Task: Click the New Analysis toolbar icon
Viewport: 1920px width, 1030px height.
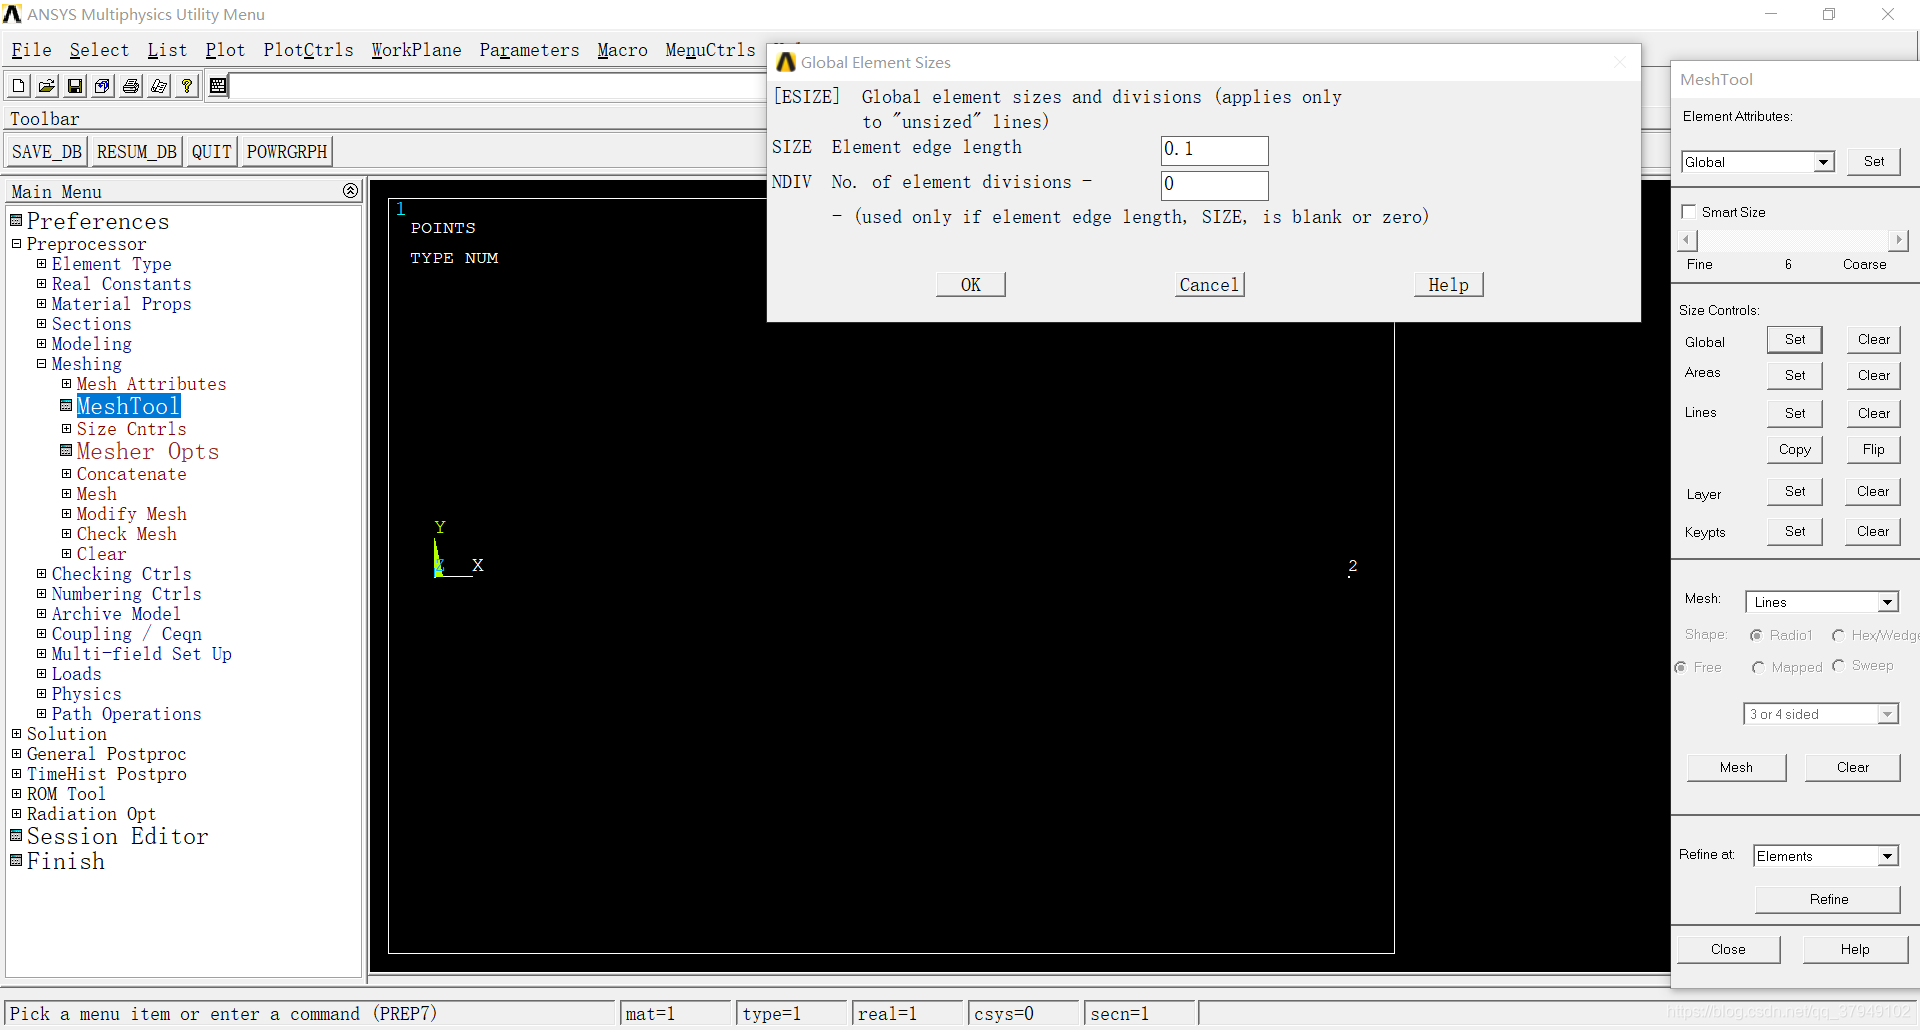Action: pos(18,86)
